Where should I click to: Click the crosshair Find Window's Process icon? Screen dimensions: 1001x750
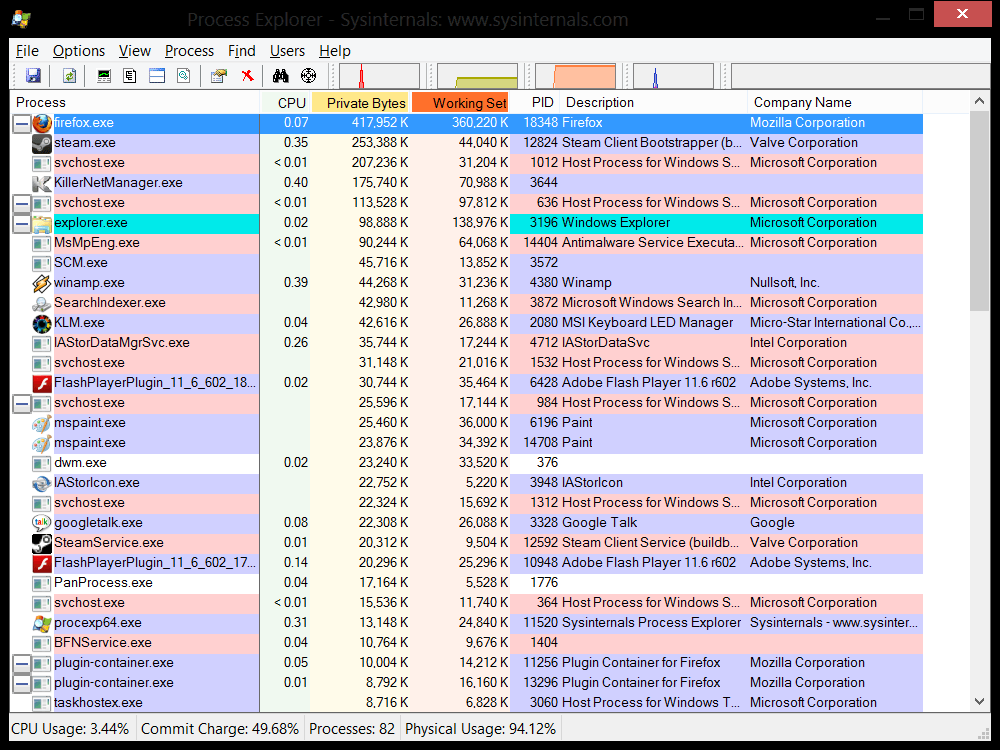(x=308, y=76)
